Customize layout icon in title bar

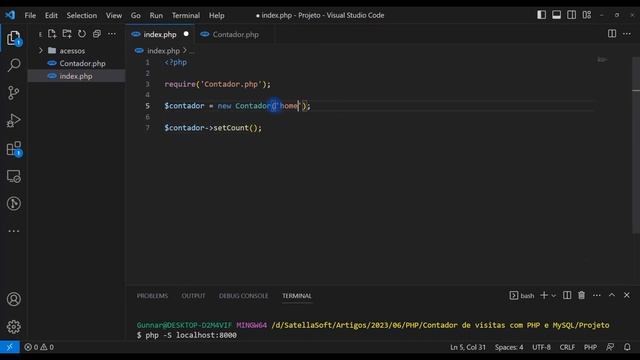tap(587, 15)
